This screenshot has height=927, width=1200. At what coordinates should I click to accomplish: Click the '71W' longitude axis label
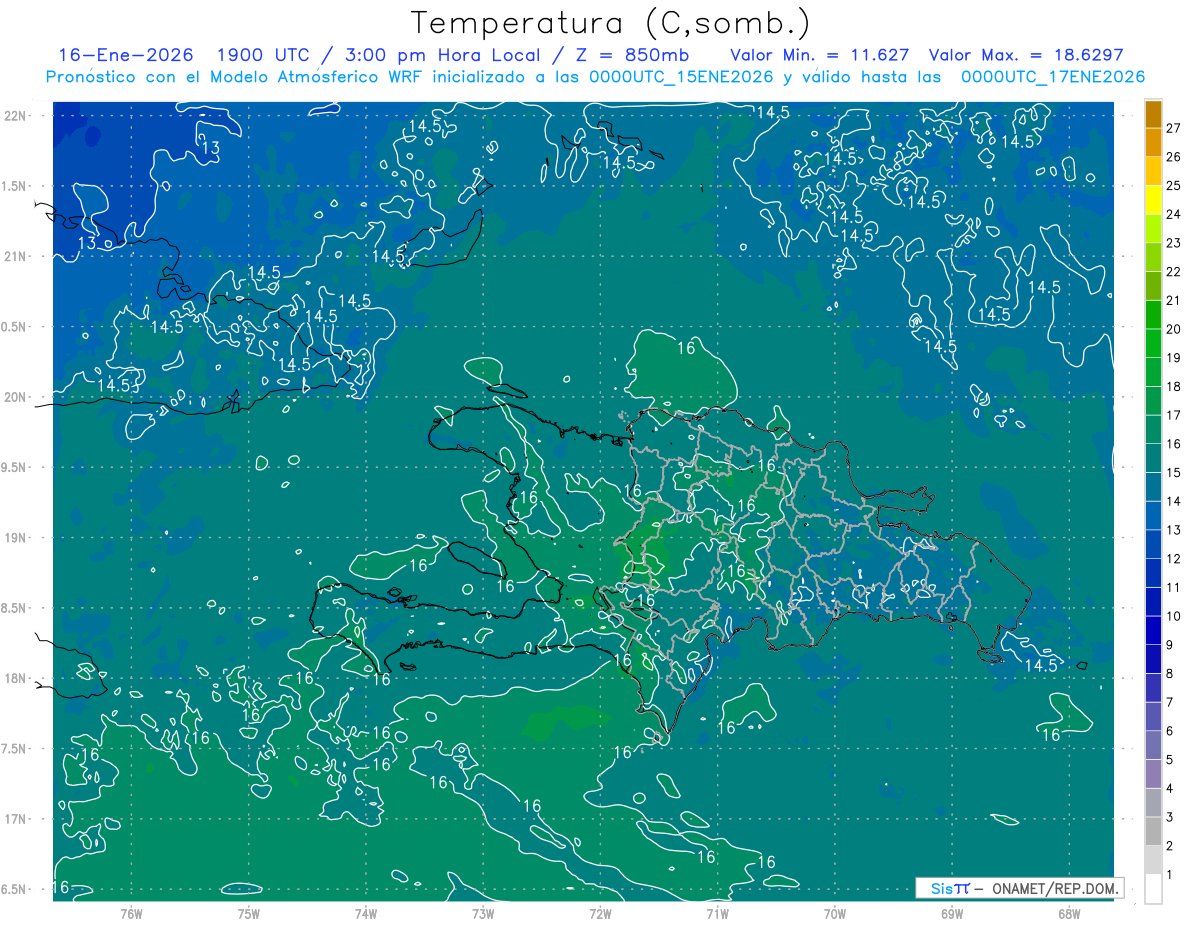click(x=717, y=913)
